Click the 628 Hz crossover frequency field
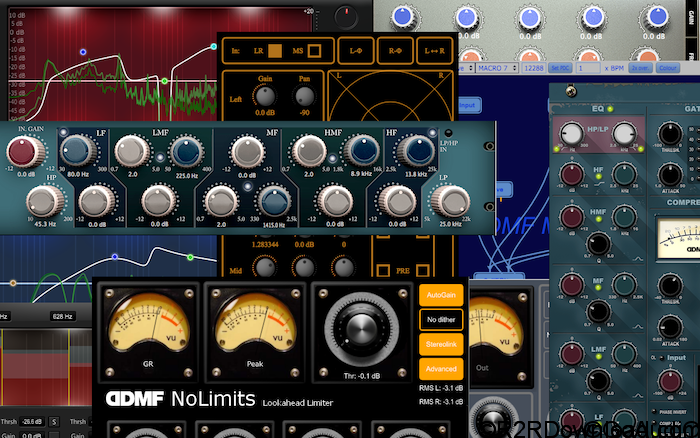 pyautogui.click(x=62, y=317)
